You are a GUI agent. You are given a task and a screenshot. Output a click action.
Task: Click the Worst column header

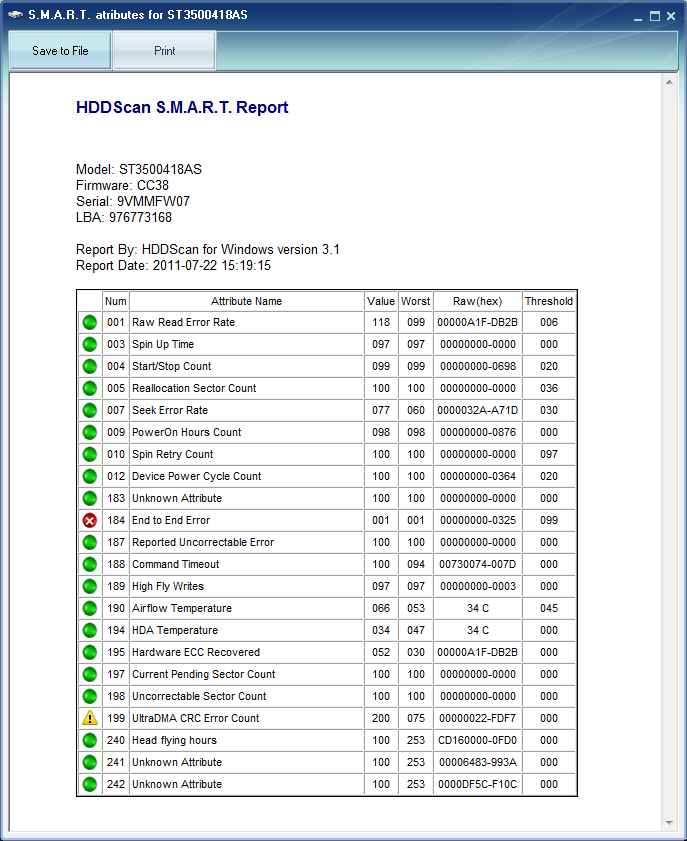416,301
